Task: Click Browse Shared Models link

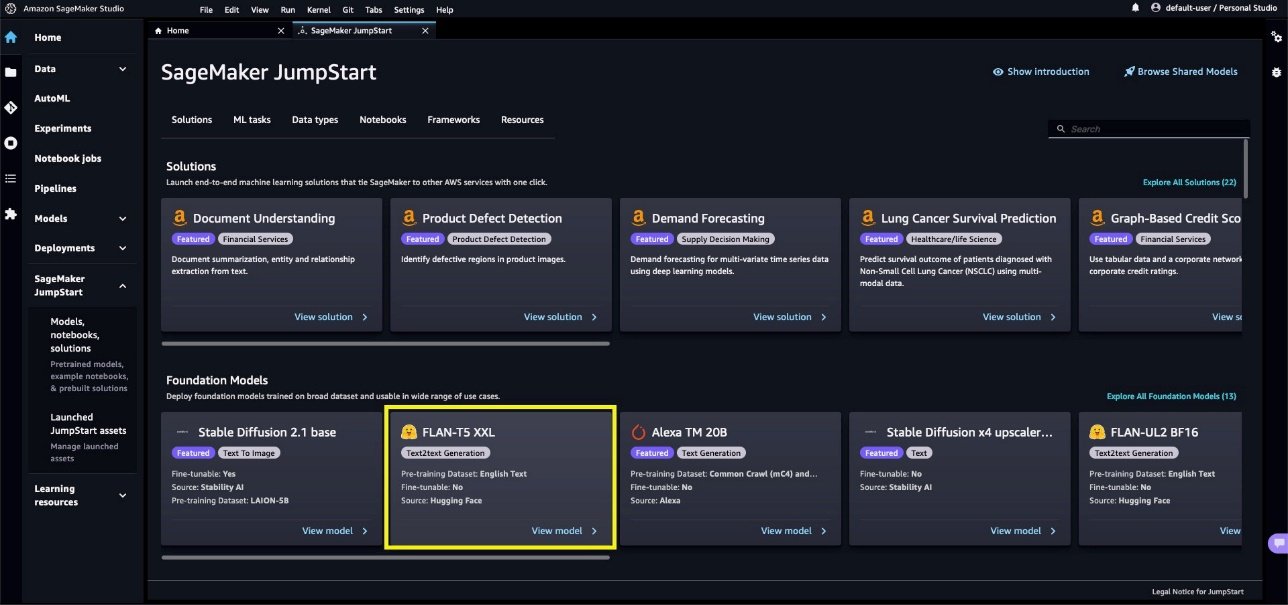Action: (1187, 72)
